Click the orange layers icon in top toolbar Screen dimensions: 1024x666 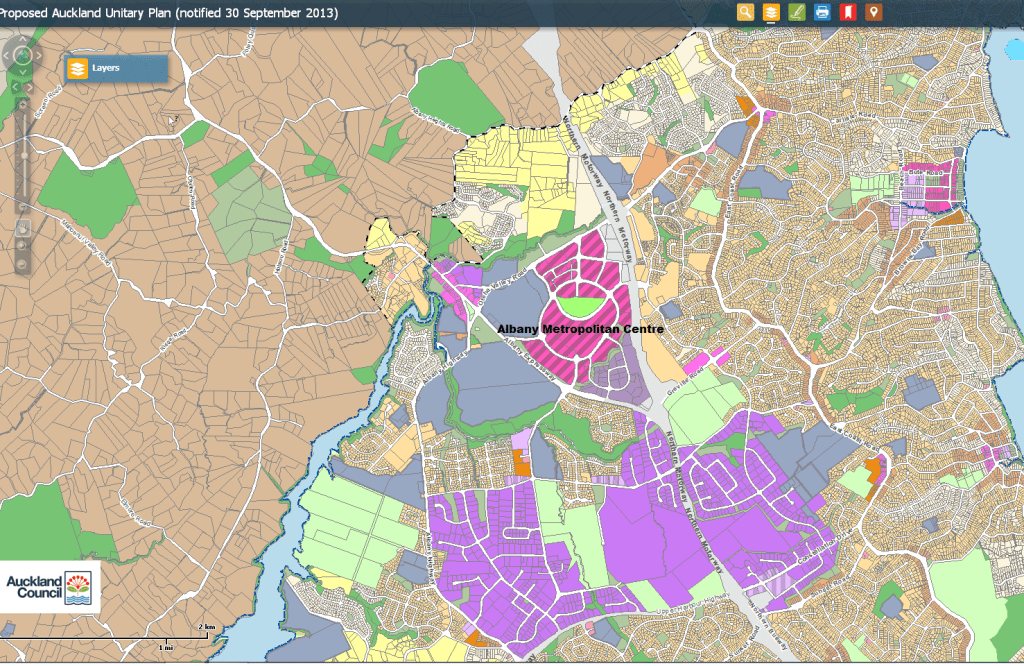[x=772, y=12]
